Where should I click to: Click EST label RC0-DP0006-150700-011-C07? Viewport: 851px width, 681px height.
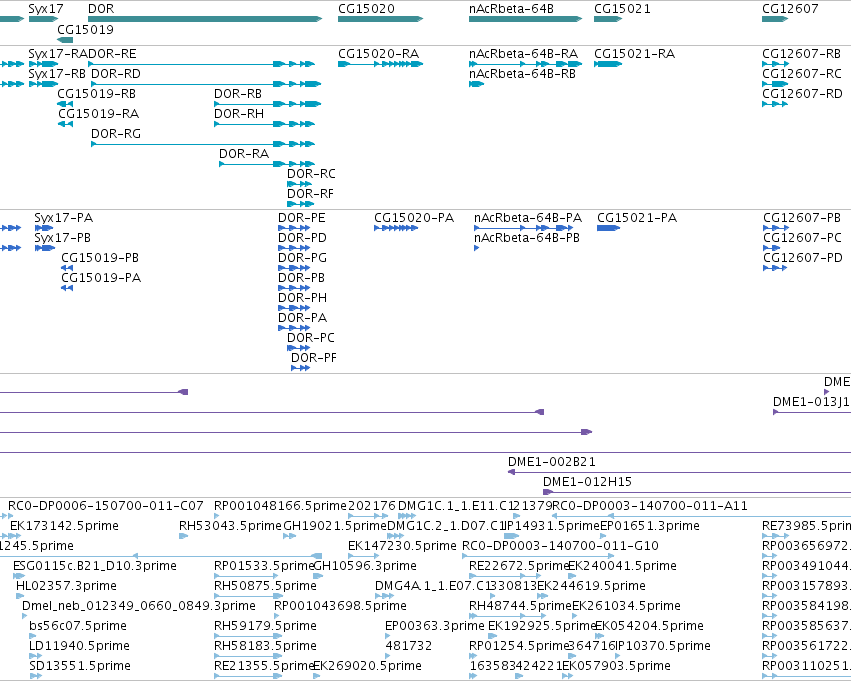(106, 506)
